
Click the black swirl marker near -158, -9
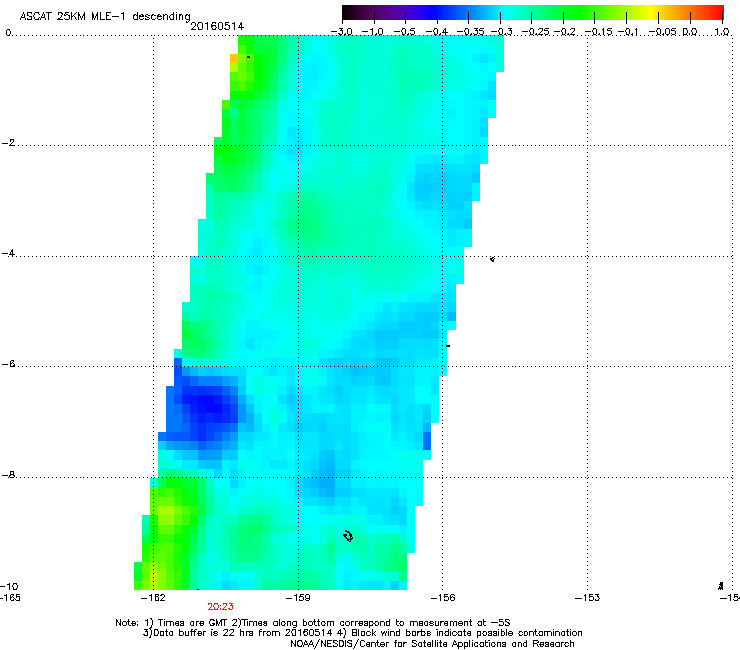point(348,536)
